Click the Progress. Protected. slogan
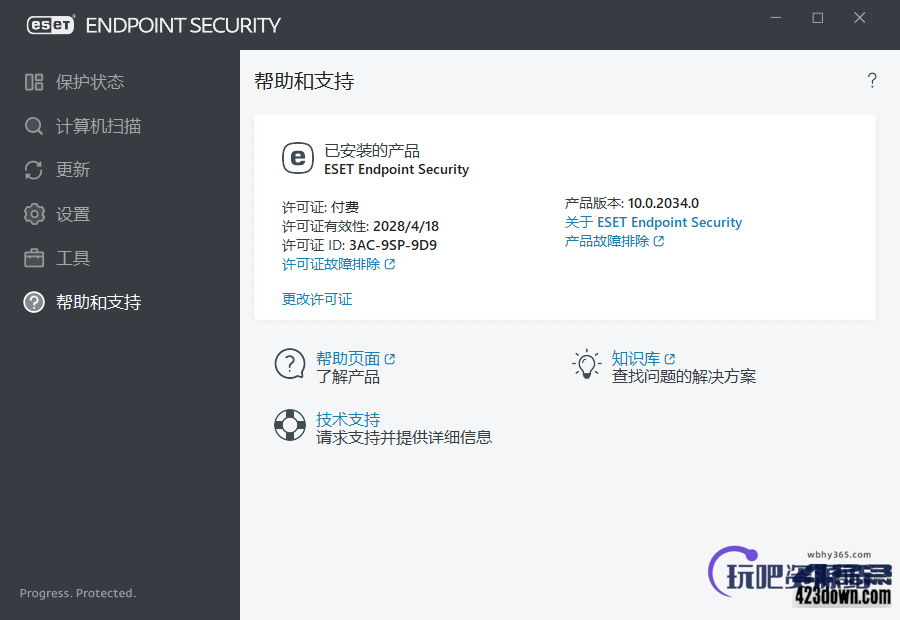This screenshot has height=620, width=900. pos(78,593)
